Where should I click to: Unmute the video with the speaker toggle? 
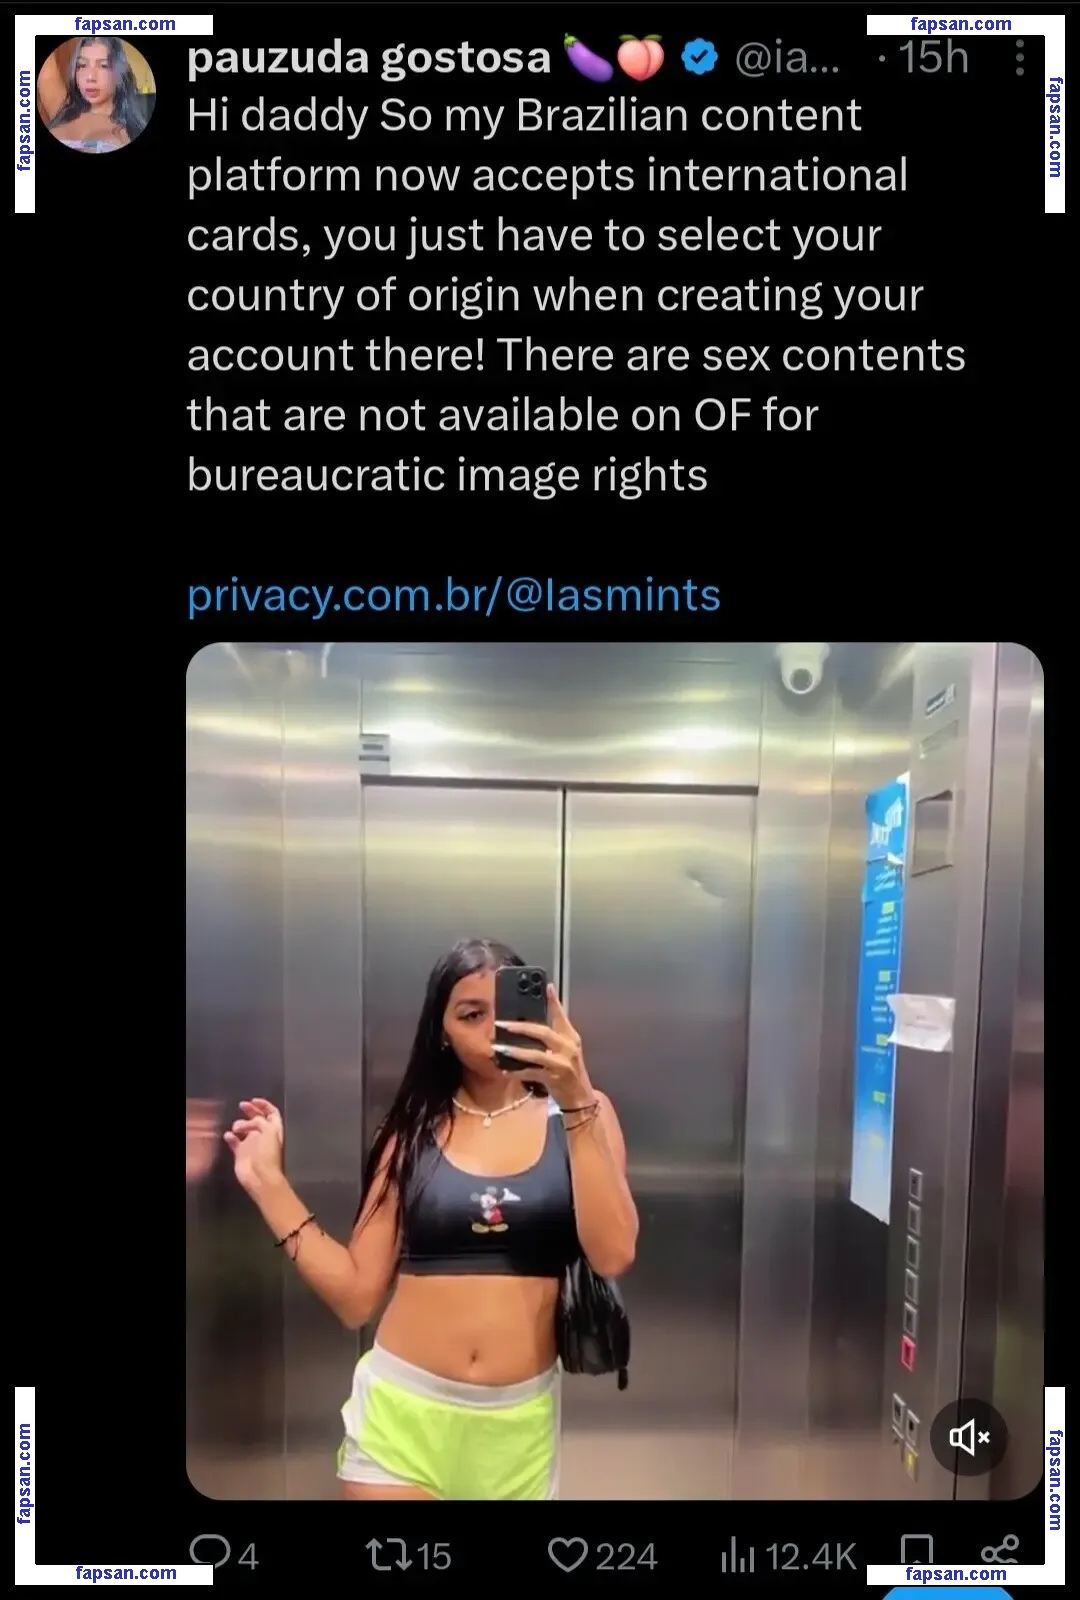(x=968, y=1438)
